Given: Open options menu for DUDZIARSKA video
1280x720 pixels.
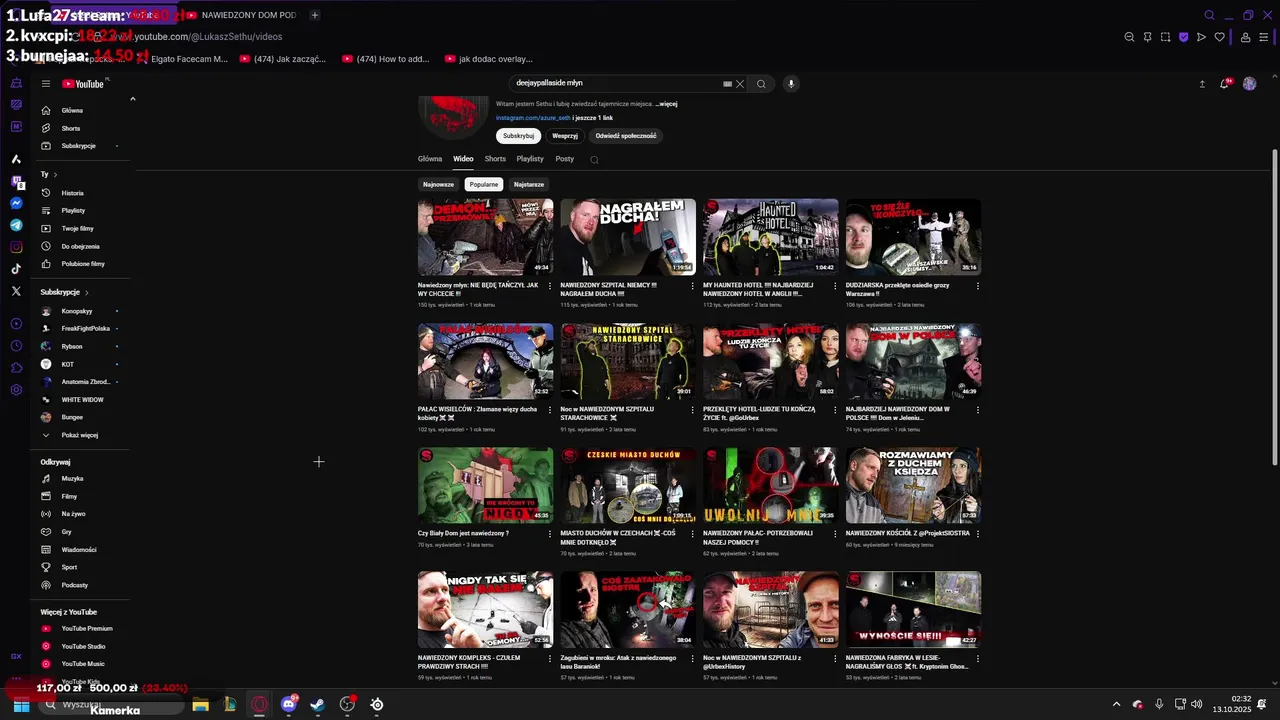Looking at the screenshot, I should click(978, 286).
